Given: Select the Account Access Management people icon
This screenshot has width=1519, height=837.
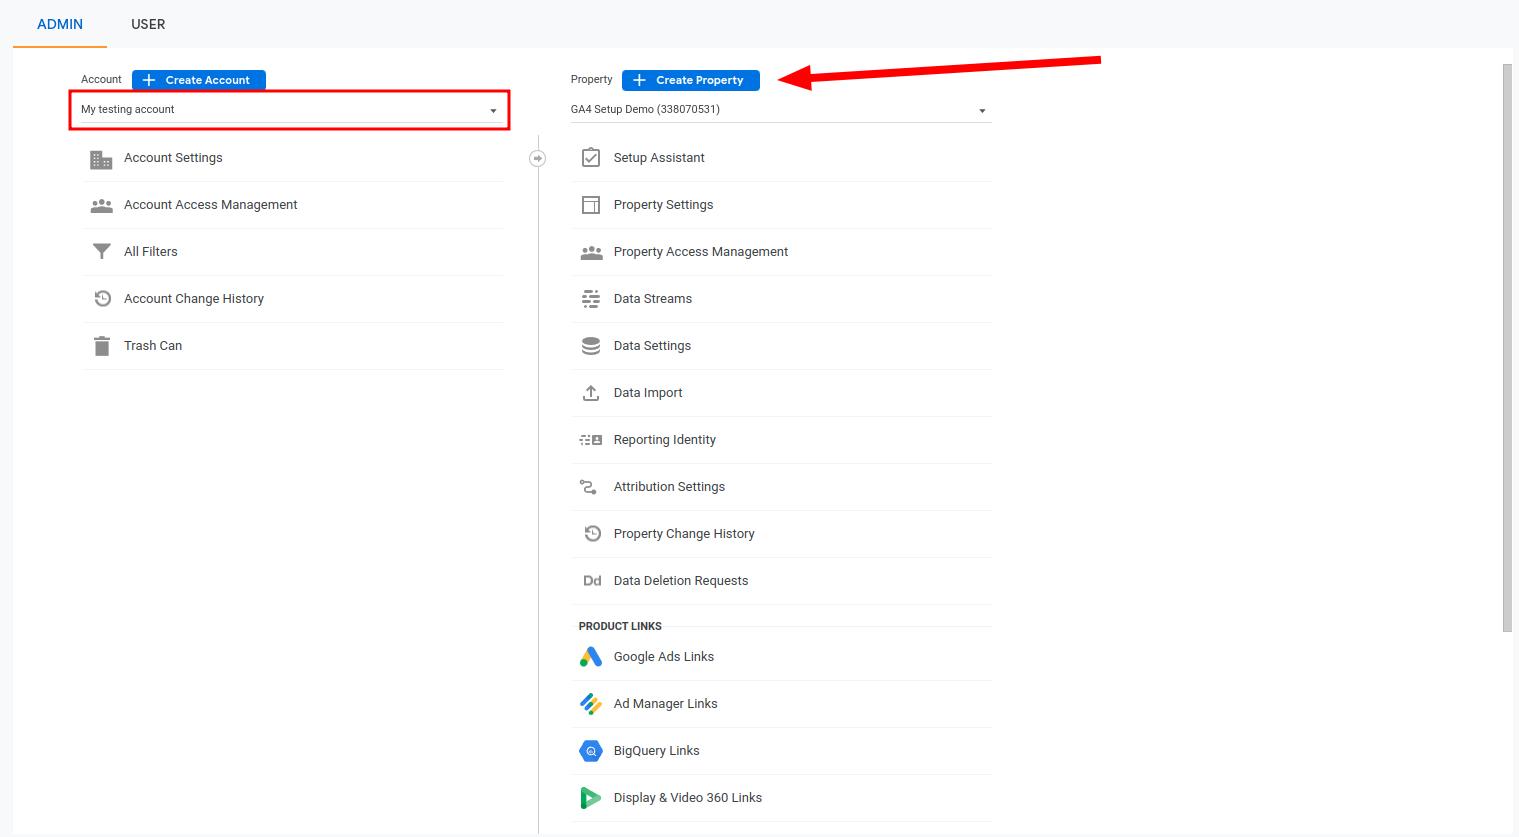Looking at the screenshot, I should [x=101, y=204].
